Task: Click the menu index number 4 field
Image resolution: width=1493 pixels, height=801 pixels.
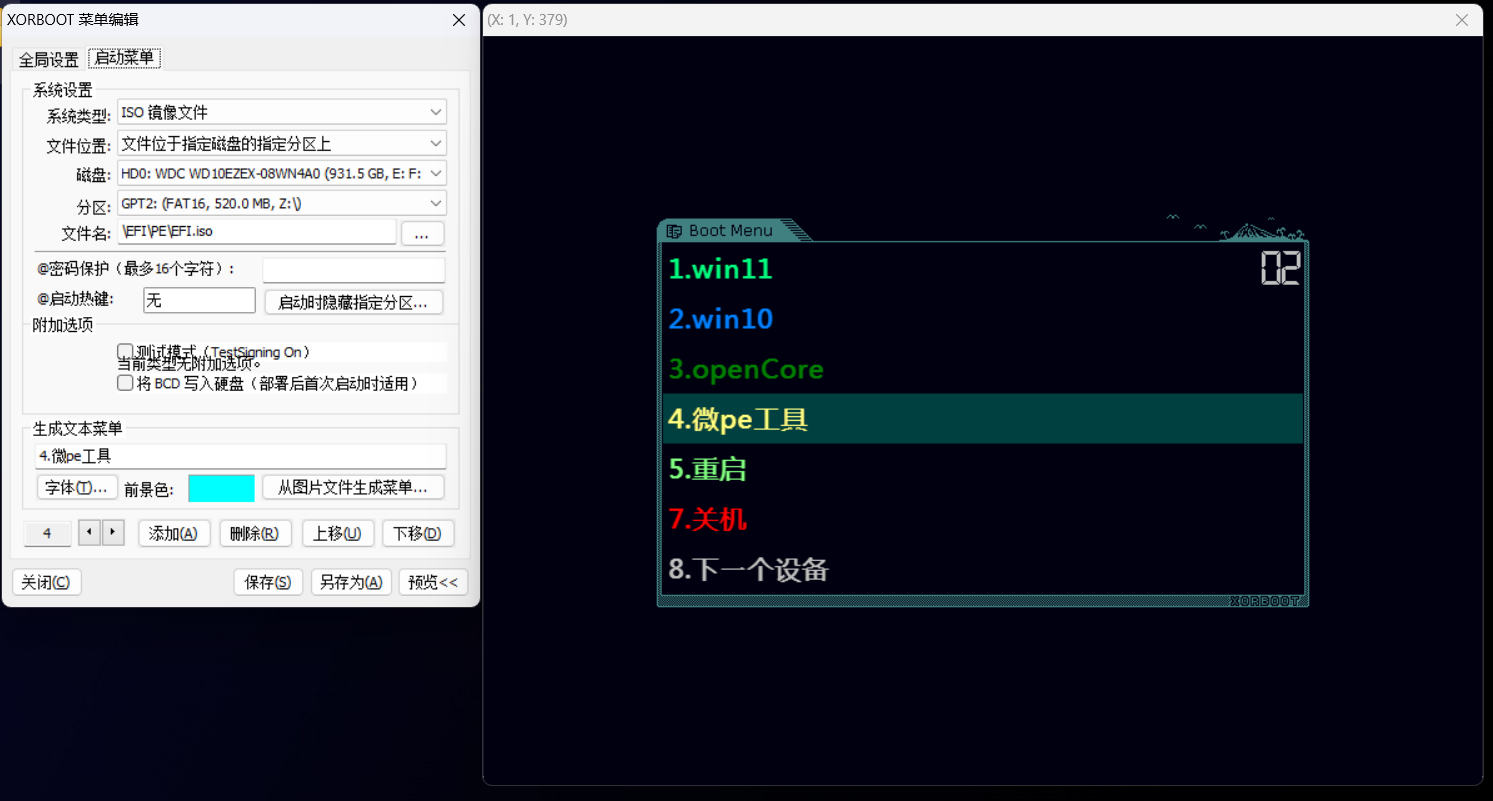Action: (x=48, y=533)
